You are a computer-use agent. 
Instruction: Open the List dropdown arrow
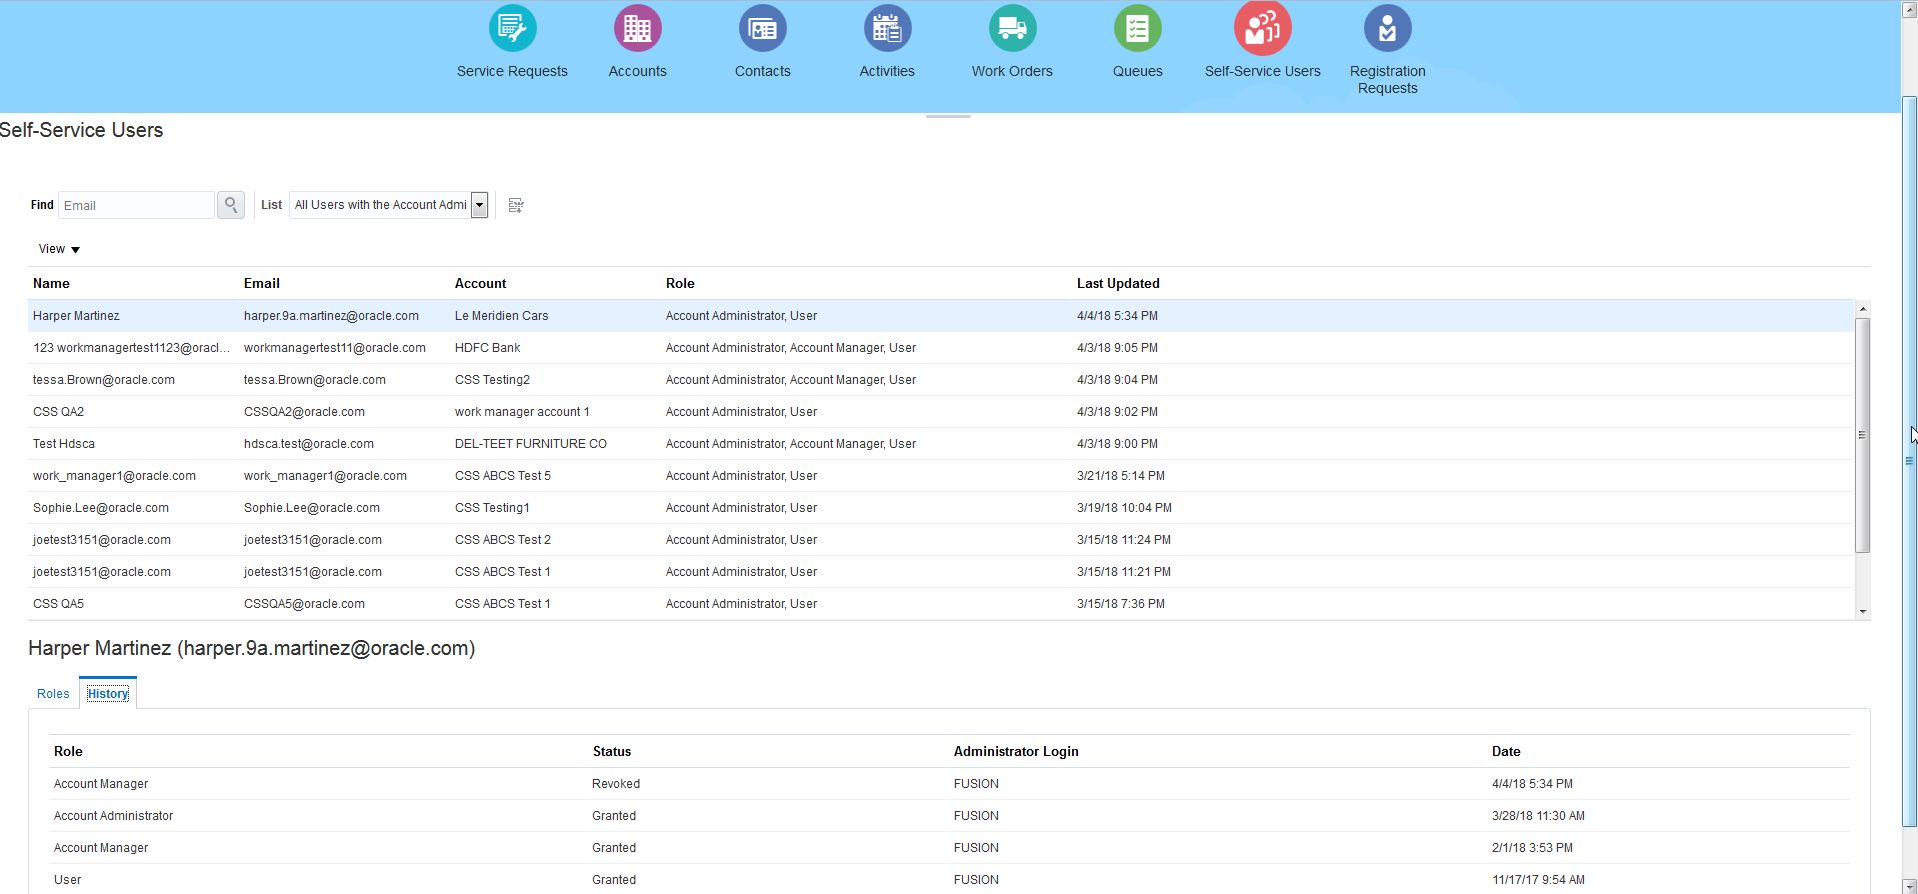click(x=480, y=205)
